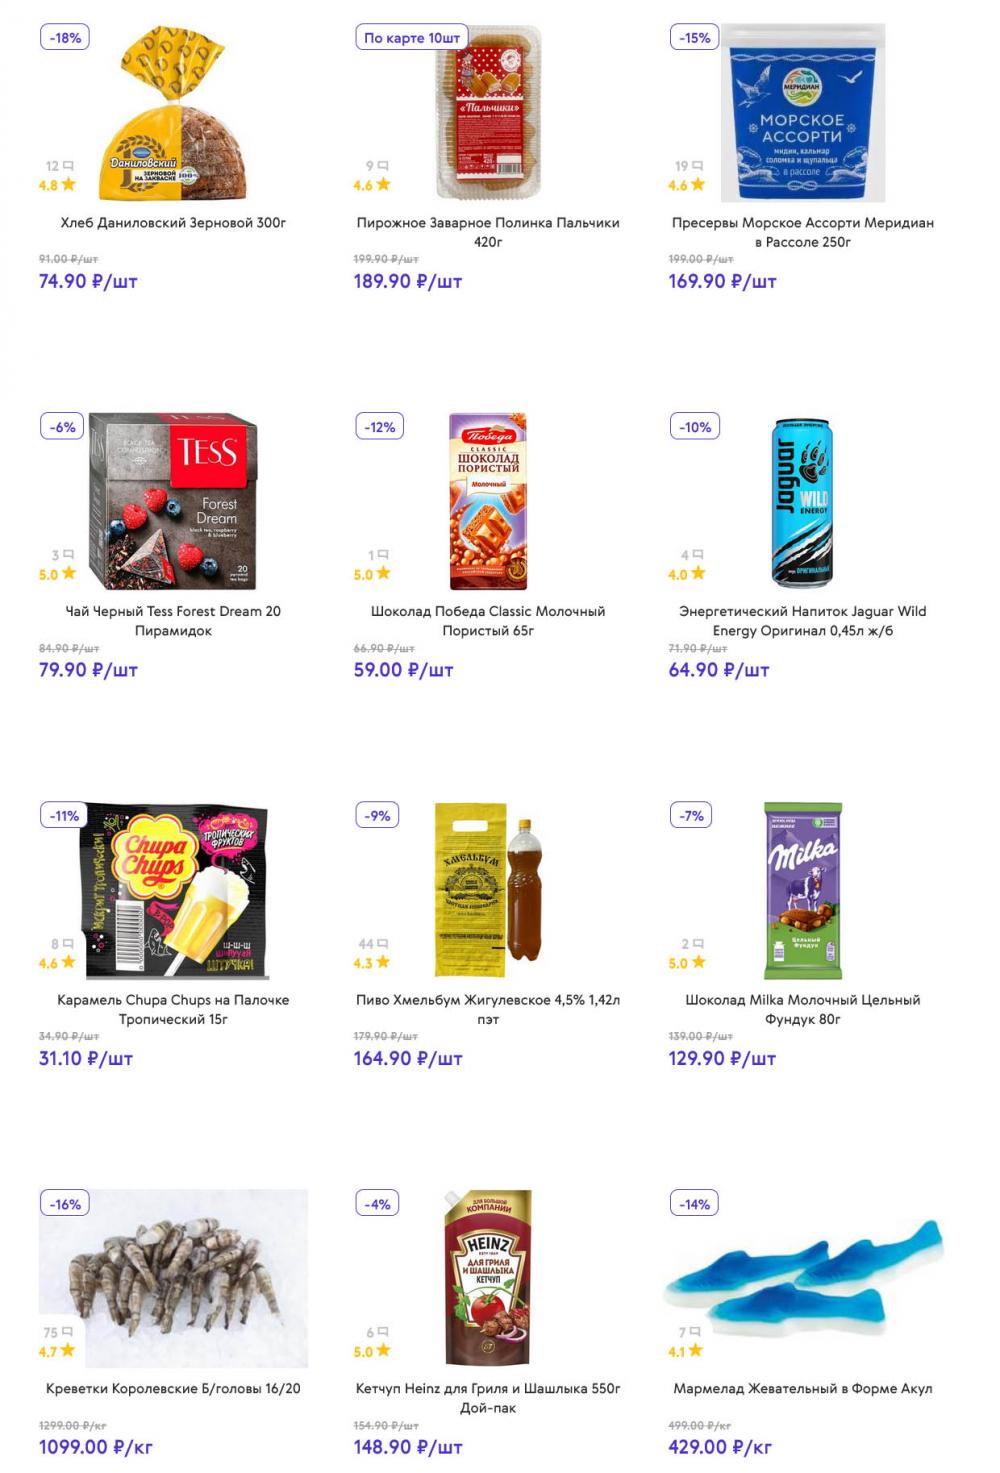
Task: Click the comments icon on Кетчуп Heinz
Action: point(383,1333)
